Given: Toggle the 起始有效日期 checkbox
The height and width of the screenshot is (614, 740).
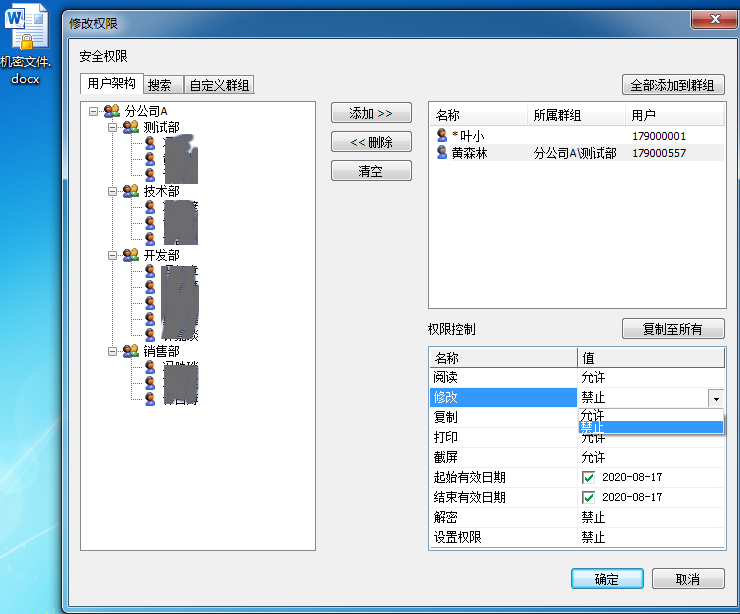Looking at the screenshot, I should coord(588,478).
